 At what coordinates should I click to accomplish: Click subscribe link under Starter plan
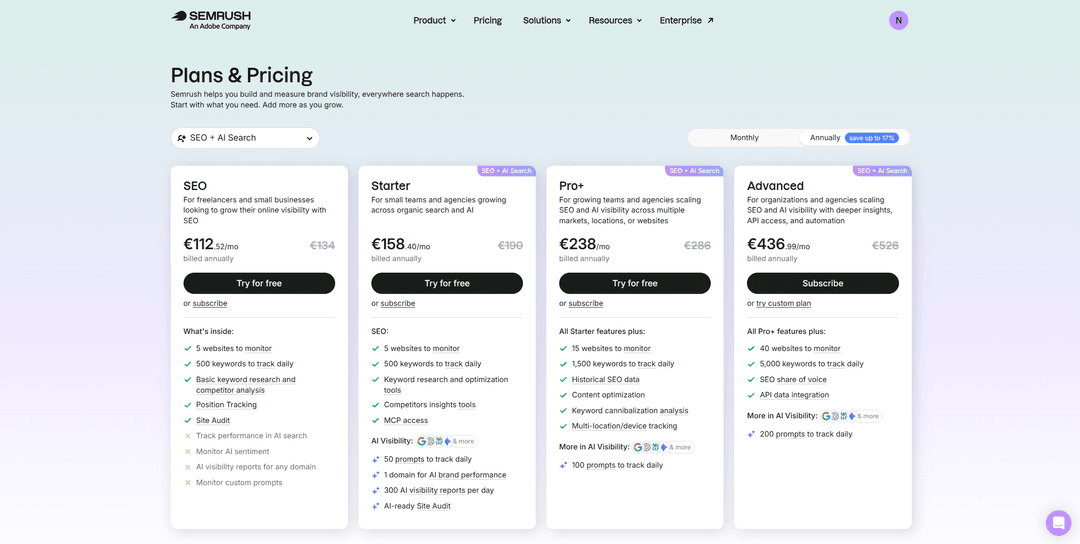click(398, 304)
